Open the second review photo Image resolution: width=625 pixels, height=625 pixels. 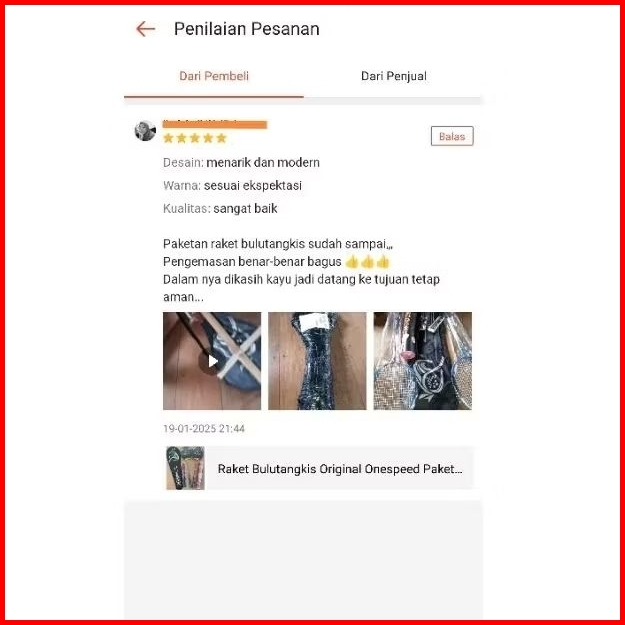coord(317,361)
